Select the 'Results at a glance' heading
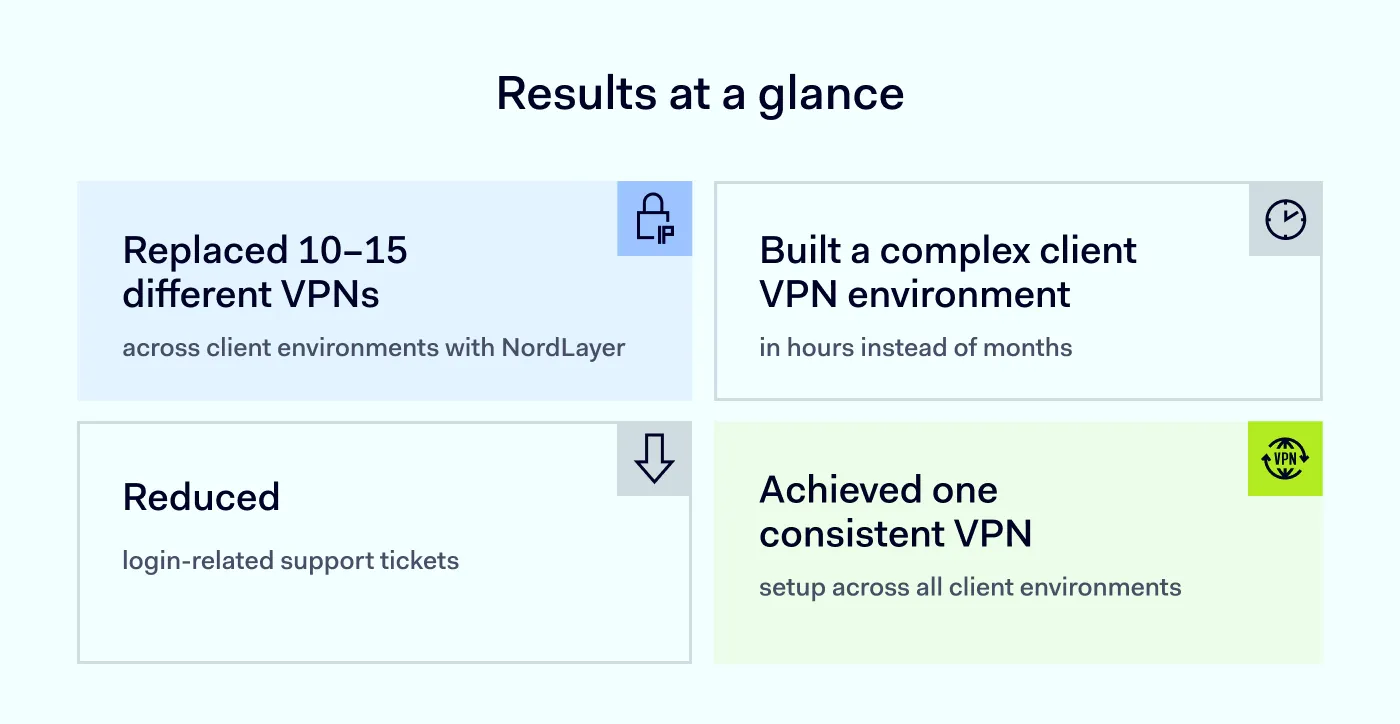Screen dimensions: 1400x724 click(700, 94)
